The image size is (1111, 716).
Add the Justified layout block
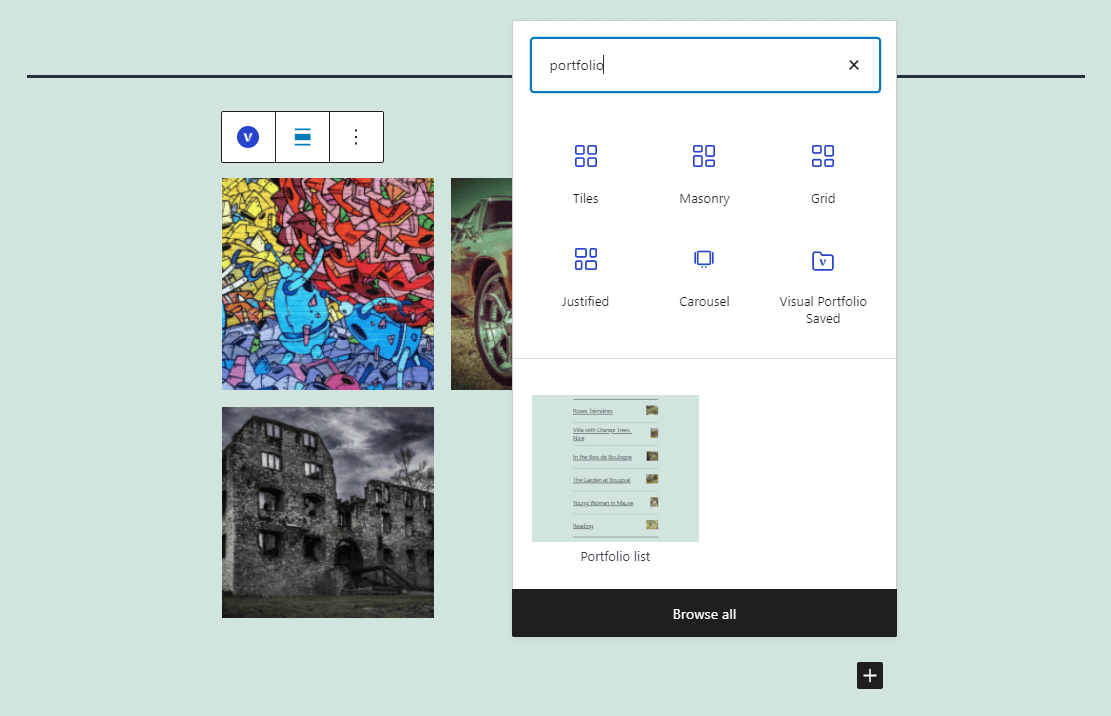585,278
